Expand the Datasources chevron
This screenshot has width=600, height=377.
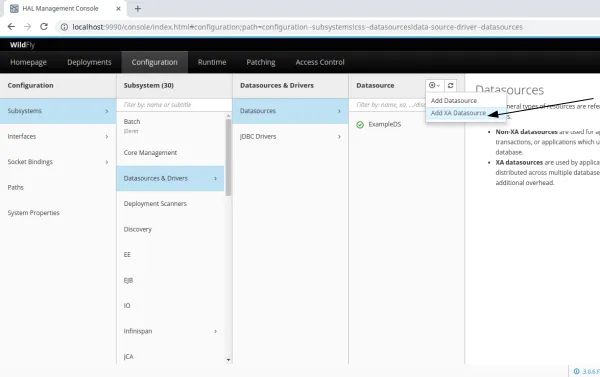[x=339, y=111]
